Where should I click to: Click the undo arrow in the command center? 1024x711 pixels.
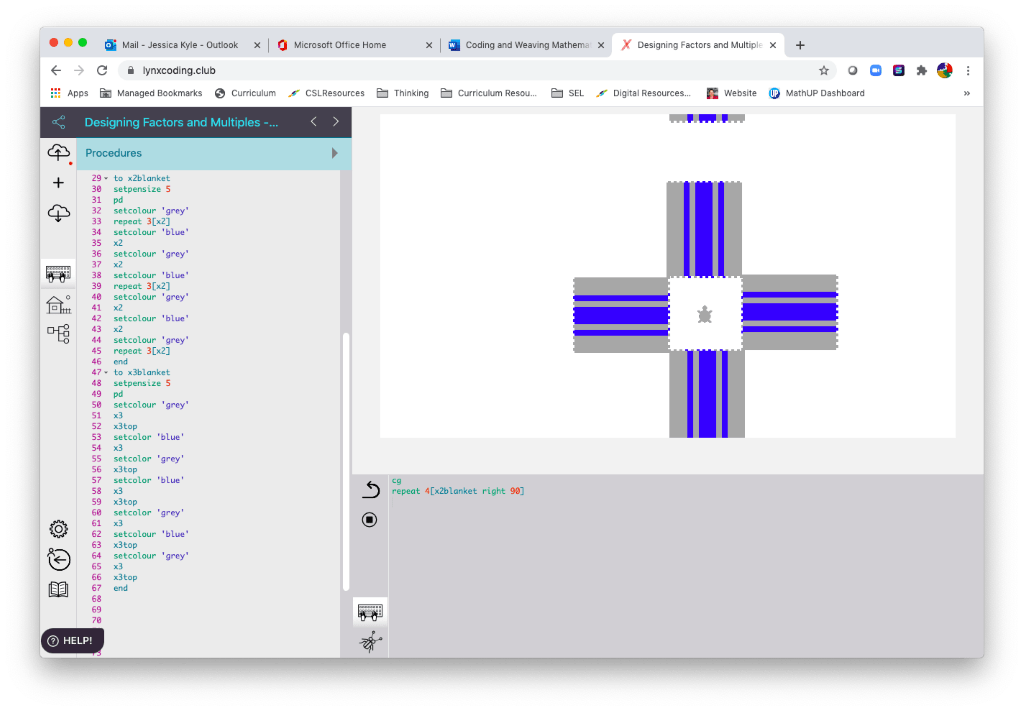click(370, 489)
